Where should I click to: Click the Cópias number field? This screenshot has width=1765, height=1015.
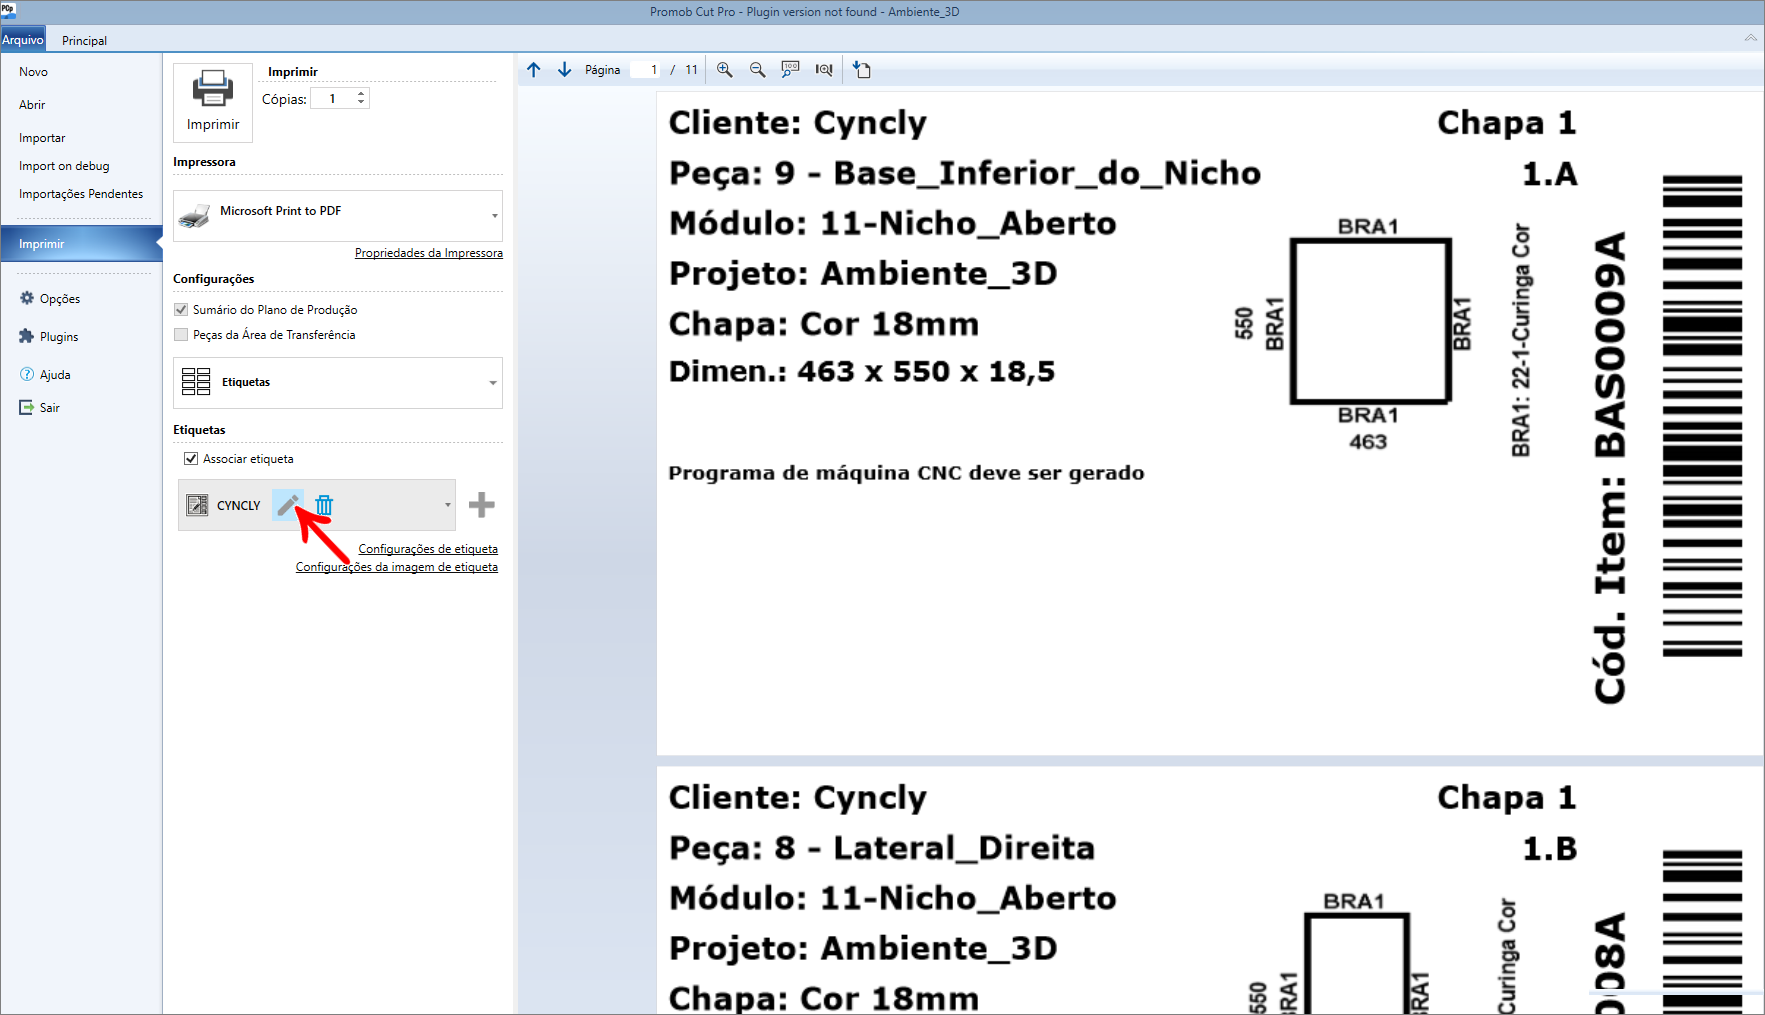332,98
